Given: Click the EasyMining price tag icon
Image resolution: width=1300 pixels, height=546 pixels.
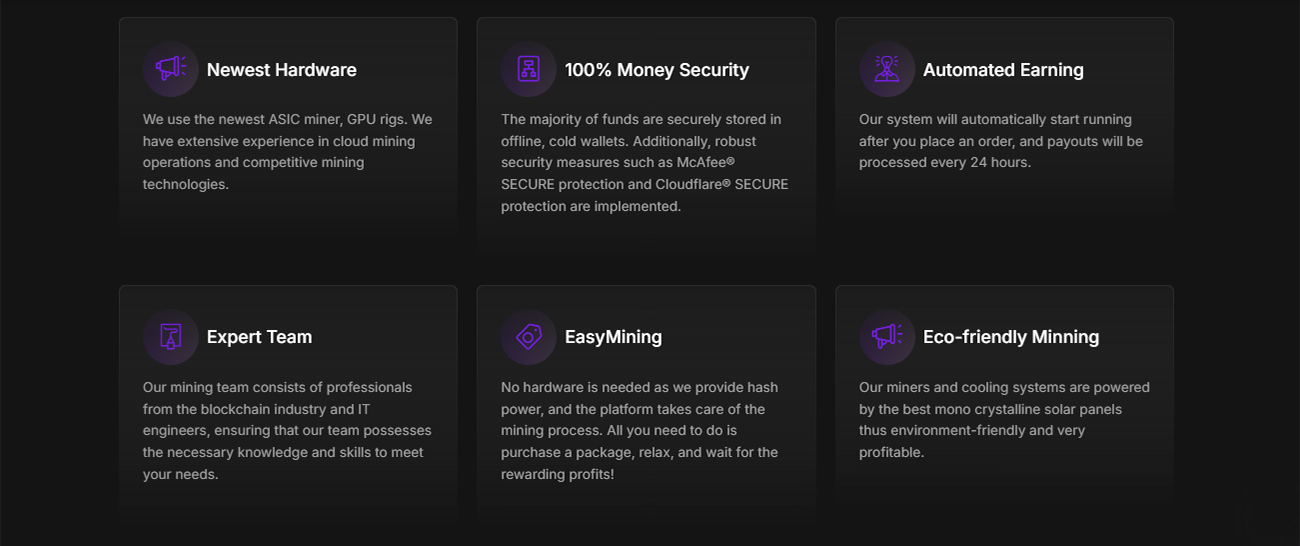Looking at the screenshot, I should pyautogui.click(x=529, y=337).
